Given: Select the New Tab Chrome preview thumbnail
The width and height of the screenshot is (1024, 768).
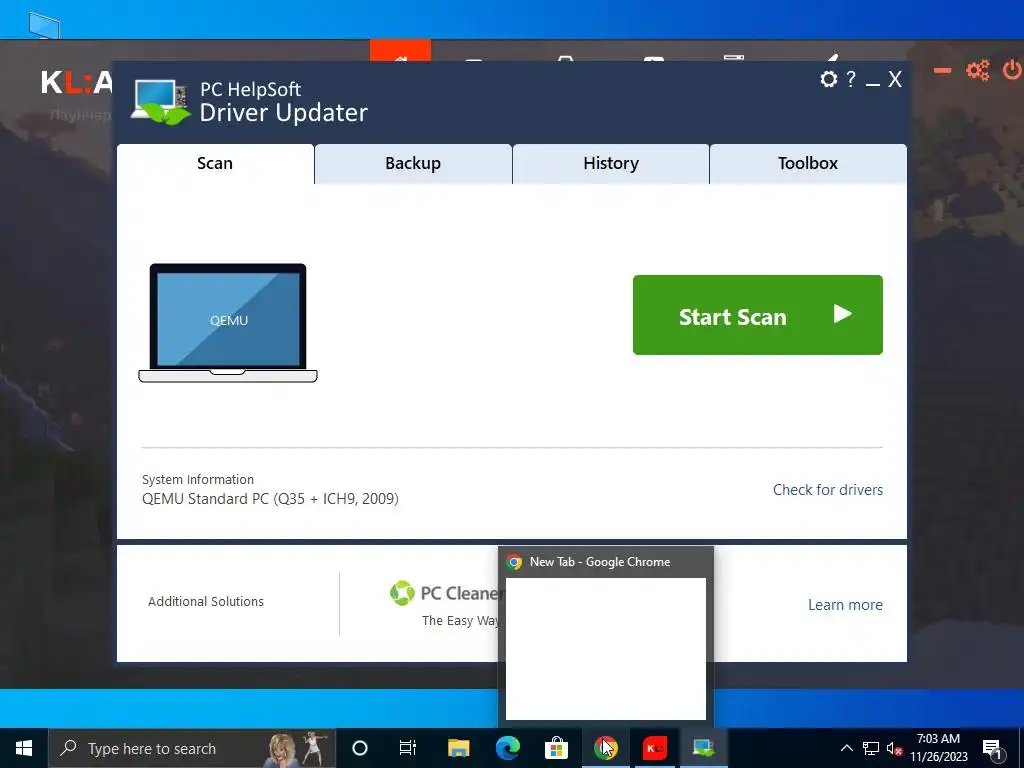Looking at the screenshot, I should pos(605,648).
